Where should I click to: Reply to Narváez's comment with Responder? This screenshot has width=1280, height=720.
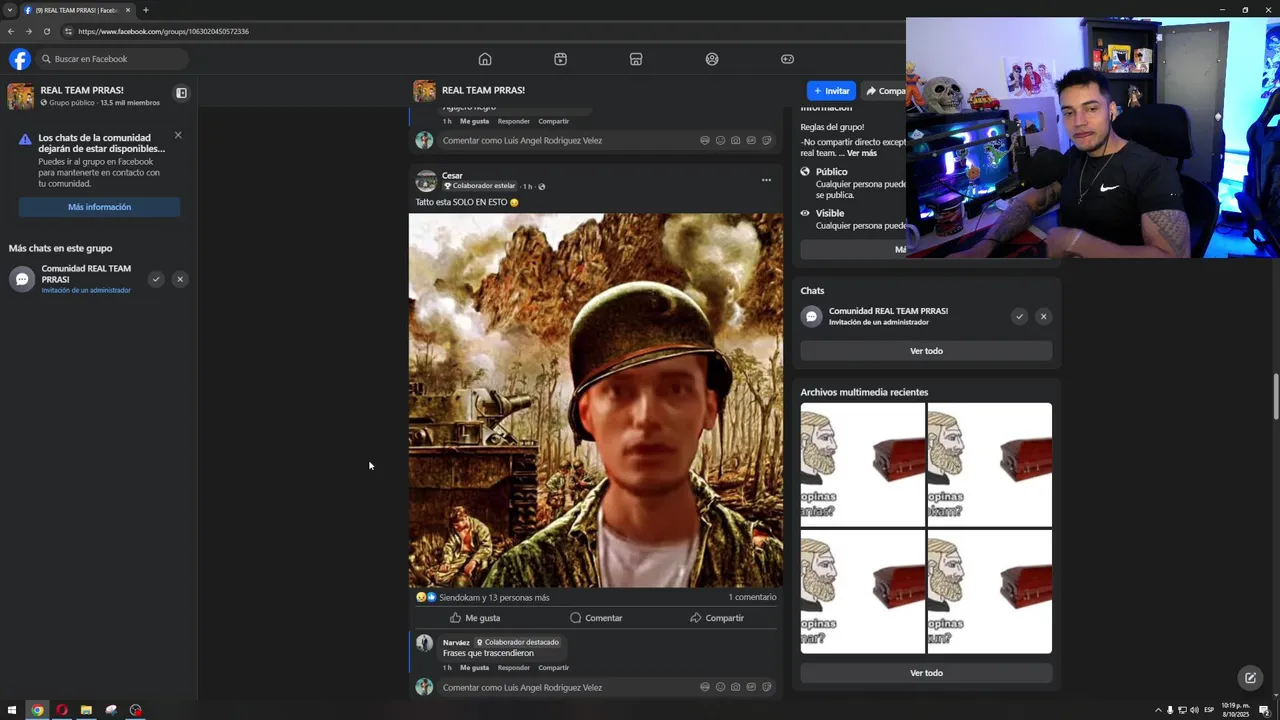tap(514, 668)
